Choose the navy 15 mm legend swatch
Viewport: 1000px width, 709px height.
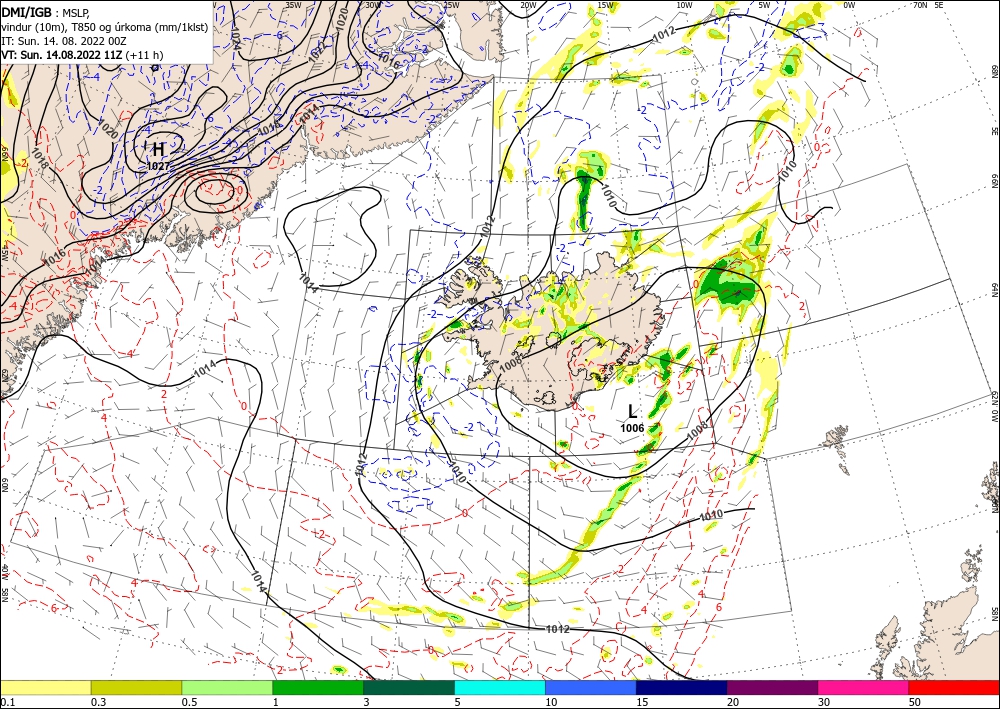pyautogui.click(x=682, y=687)
